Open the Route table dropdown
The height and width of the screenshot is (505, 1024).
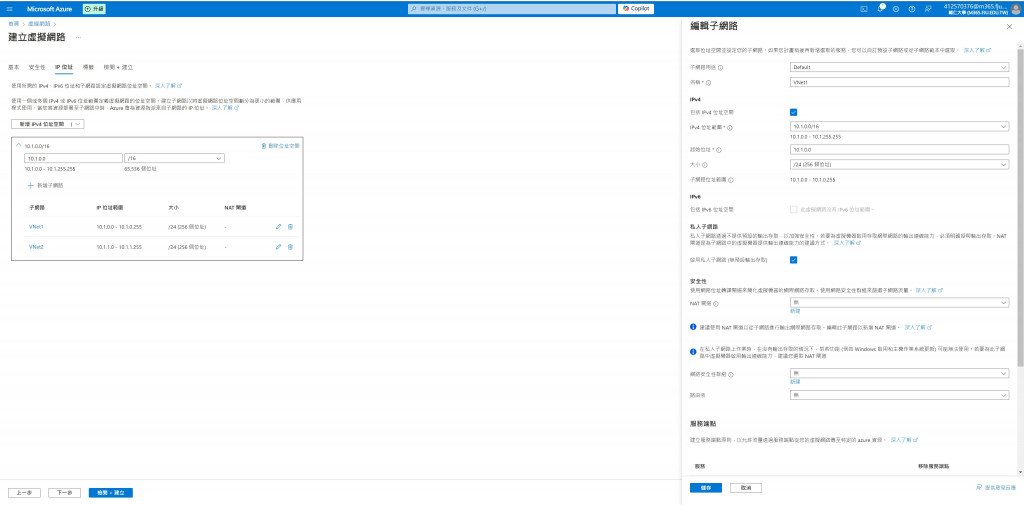pos(899,395)
